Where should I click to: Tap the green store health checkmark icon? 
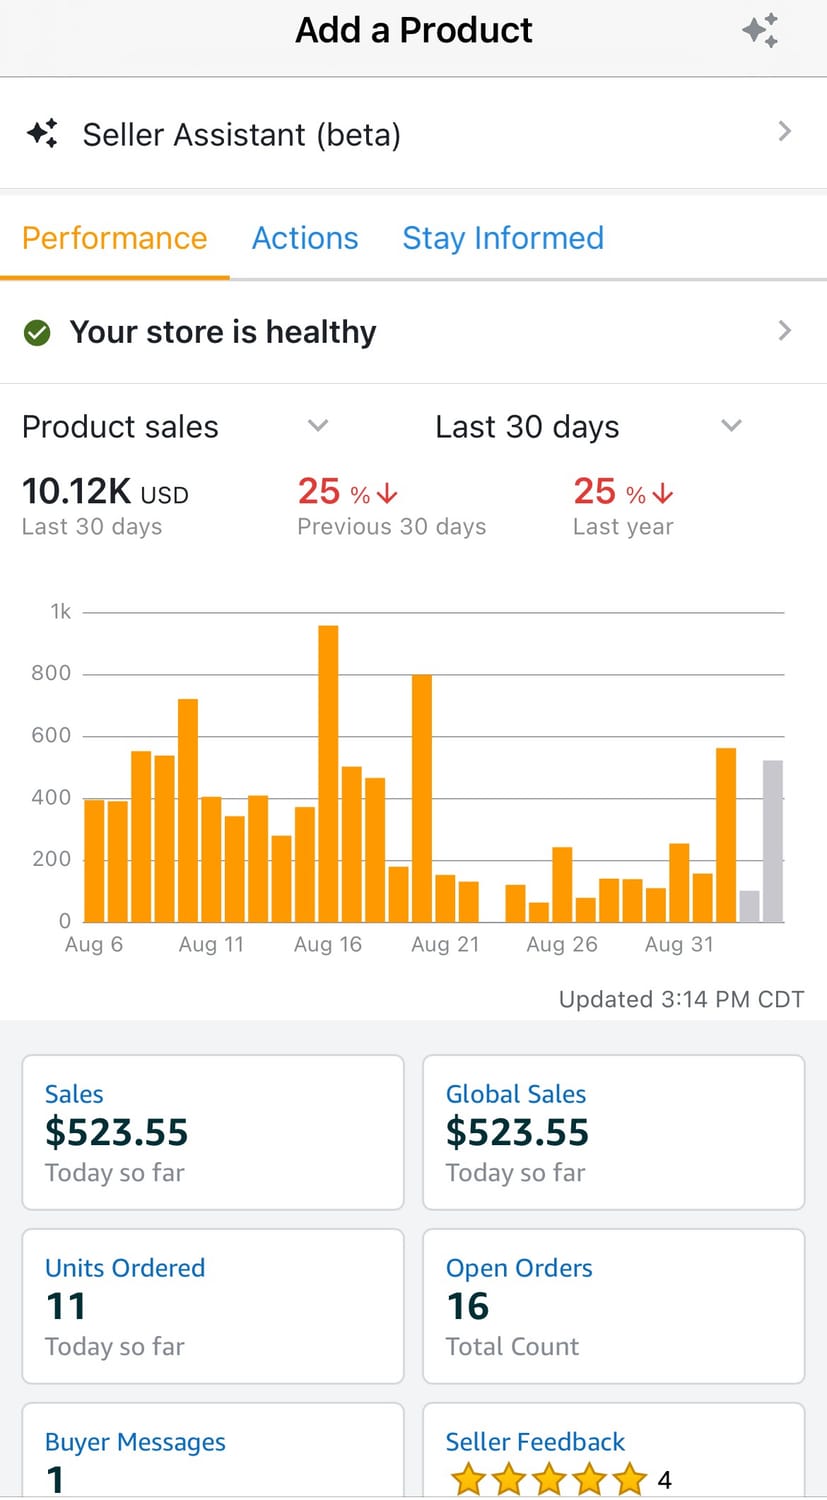click(37, 332)
